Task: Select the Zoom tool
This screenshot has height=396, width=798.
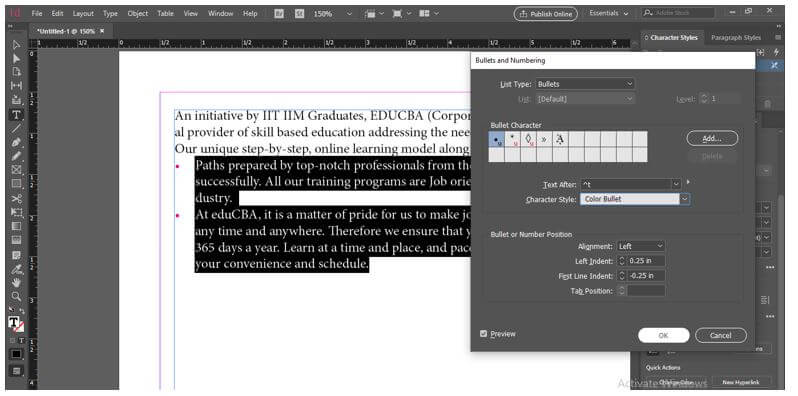Action: [x=16, y=296]
